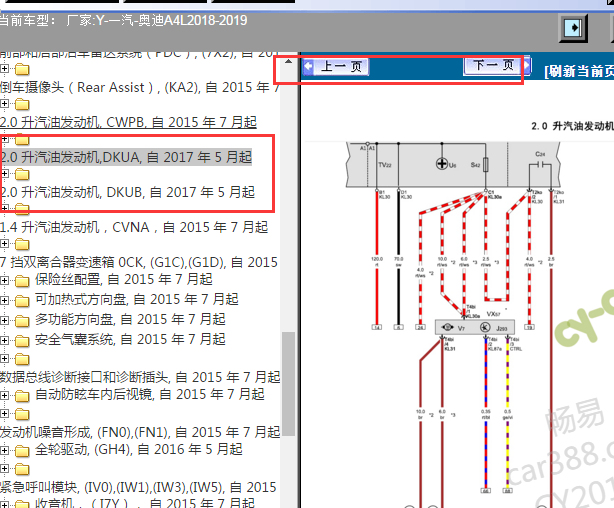Expand the node below CVNA entry
The image size is (614, 508).
point(4,244)
